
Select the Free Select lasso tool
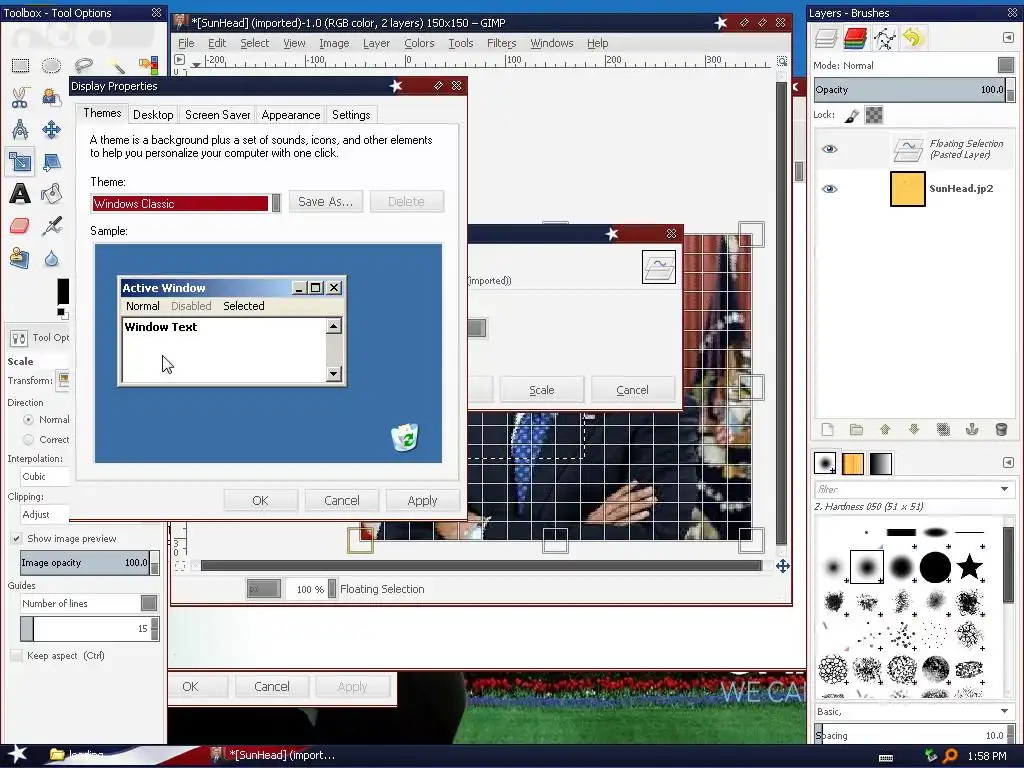[83, 65]
